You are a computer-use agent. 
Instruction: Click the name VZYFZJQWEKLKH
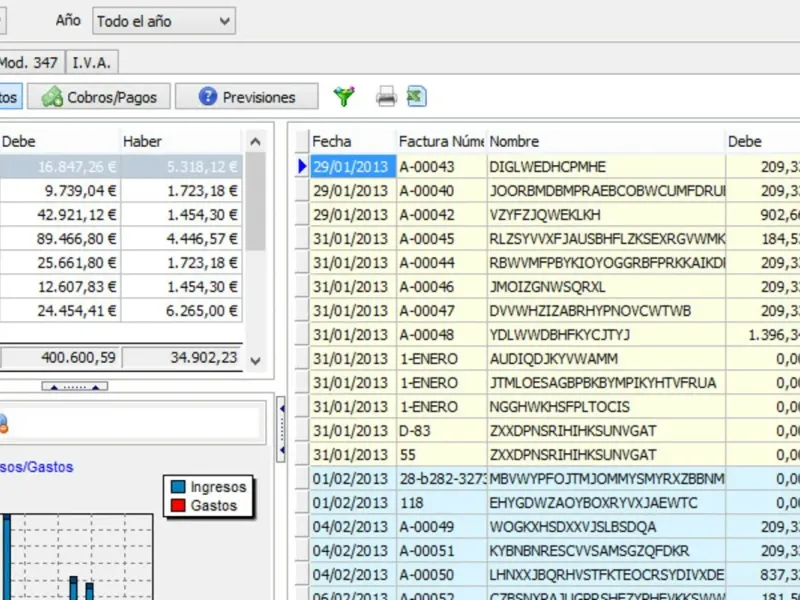544,215
